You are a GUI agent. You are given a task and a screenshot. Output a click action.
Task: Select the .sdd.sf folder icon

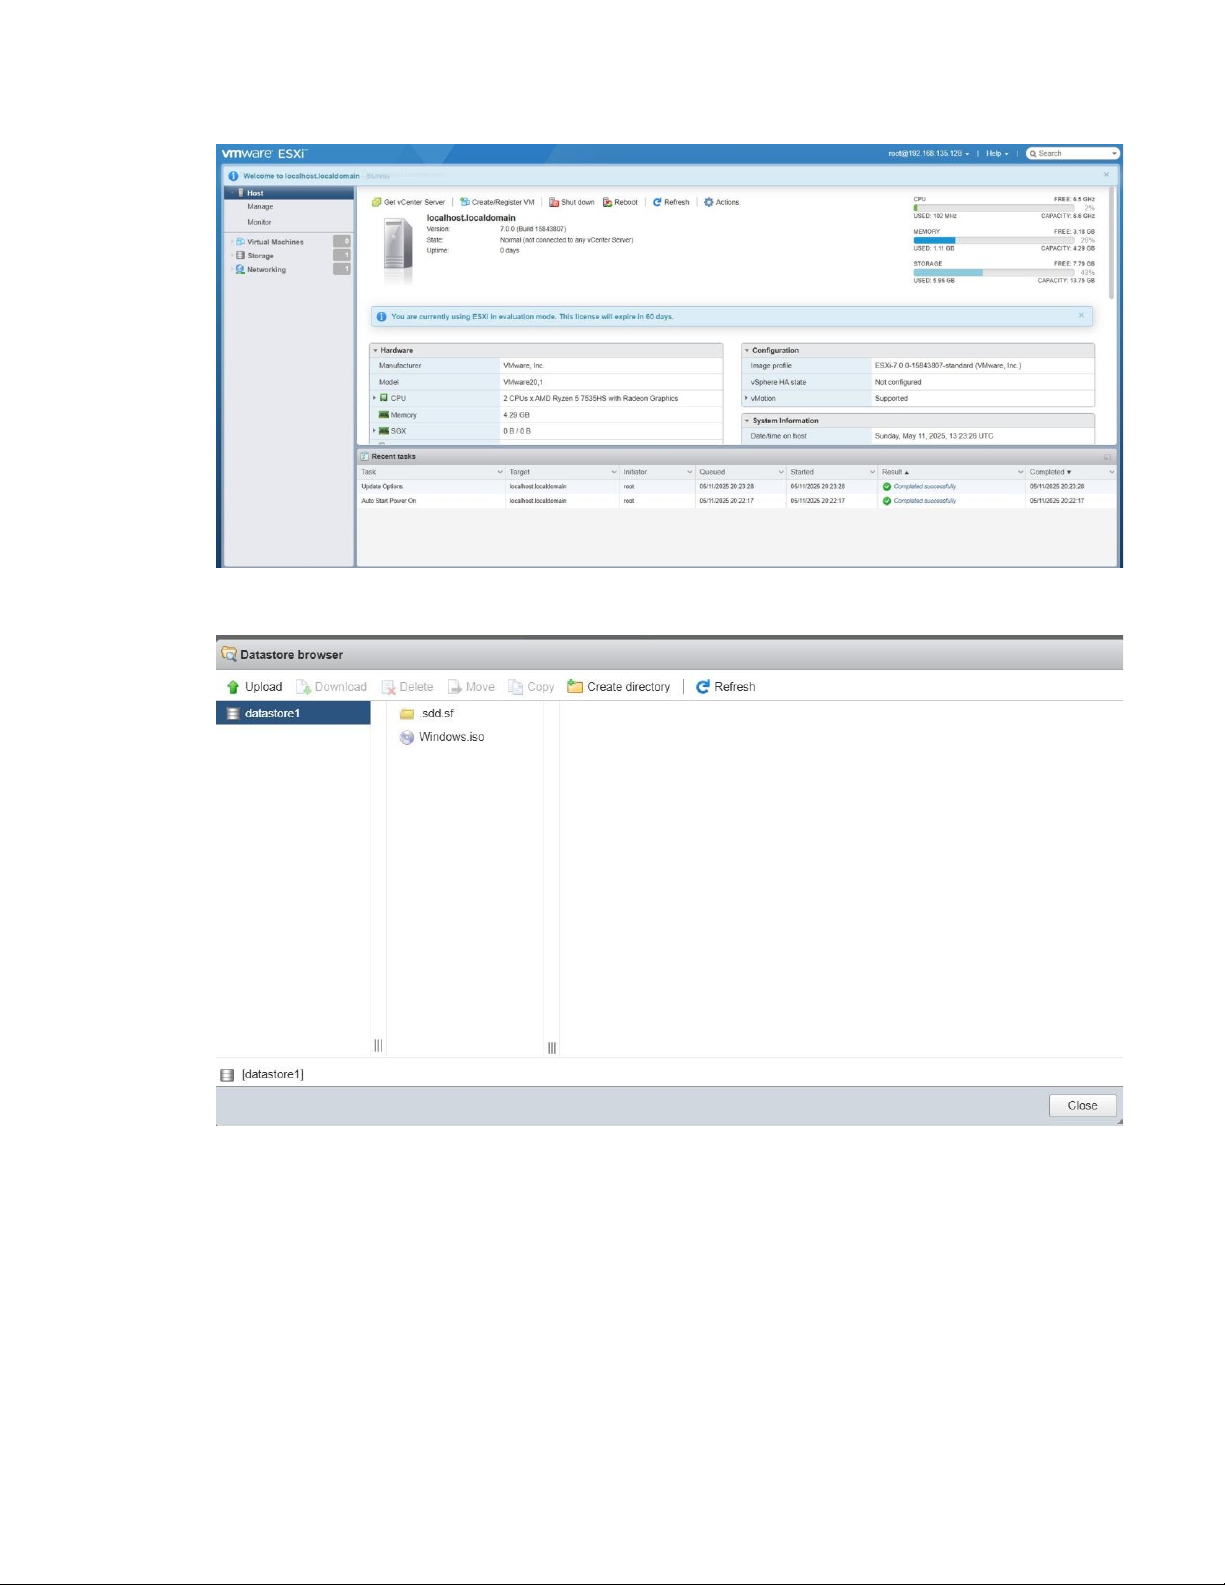click(x=407, y=714)
